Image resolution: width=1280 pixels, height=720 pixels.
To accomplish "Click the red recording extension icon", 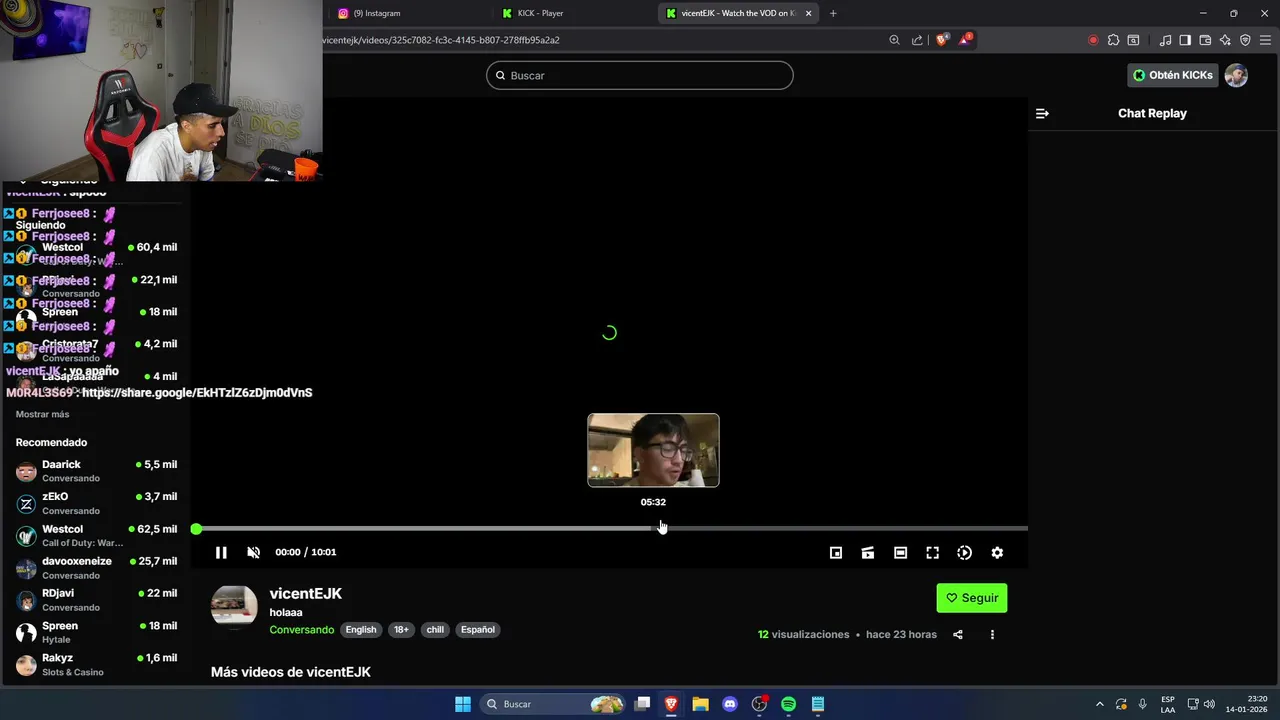I will click(1093, 40).
